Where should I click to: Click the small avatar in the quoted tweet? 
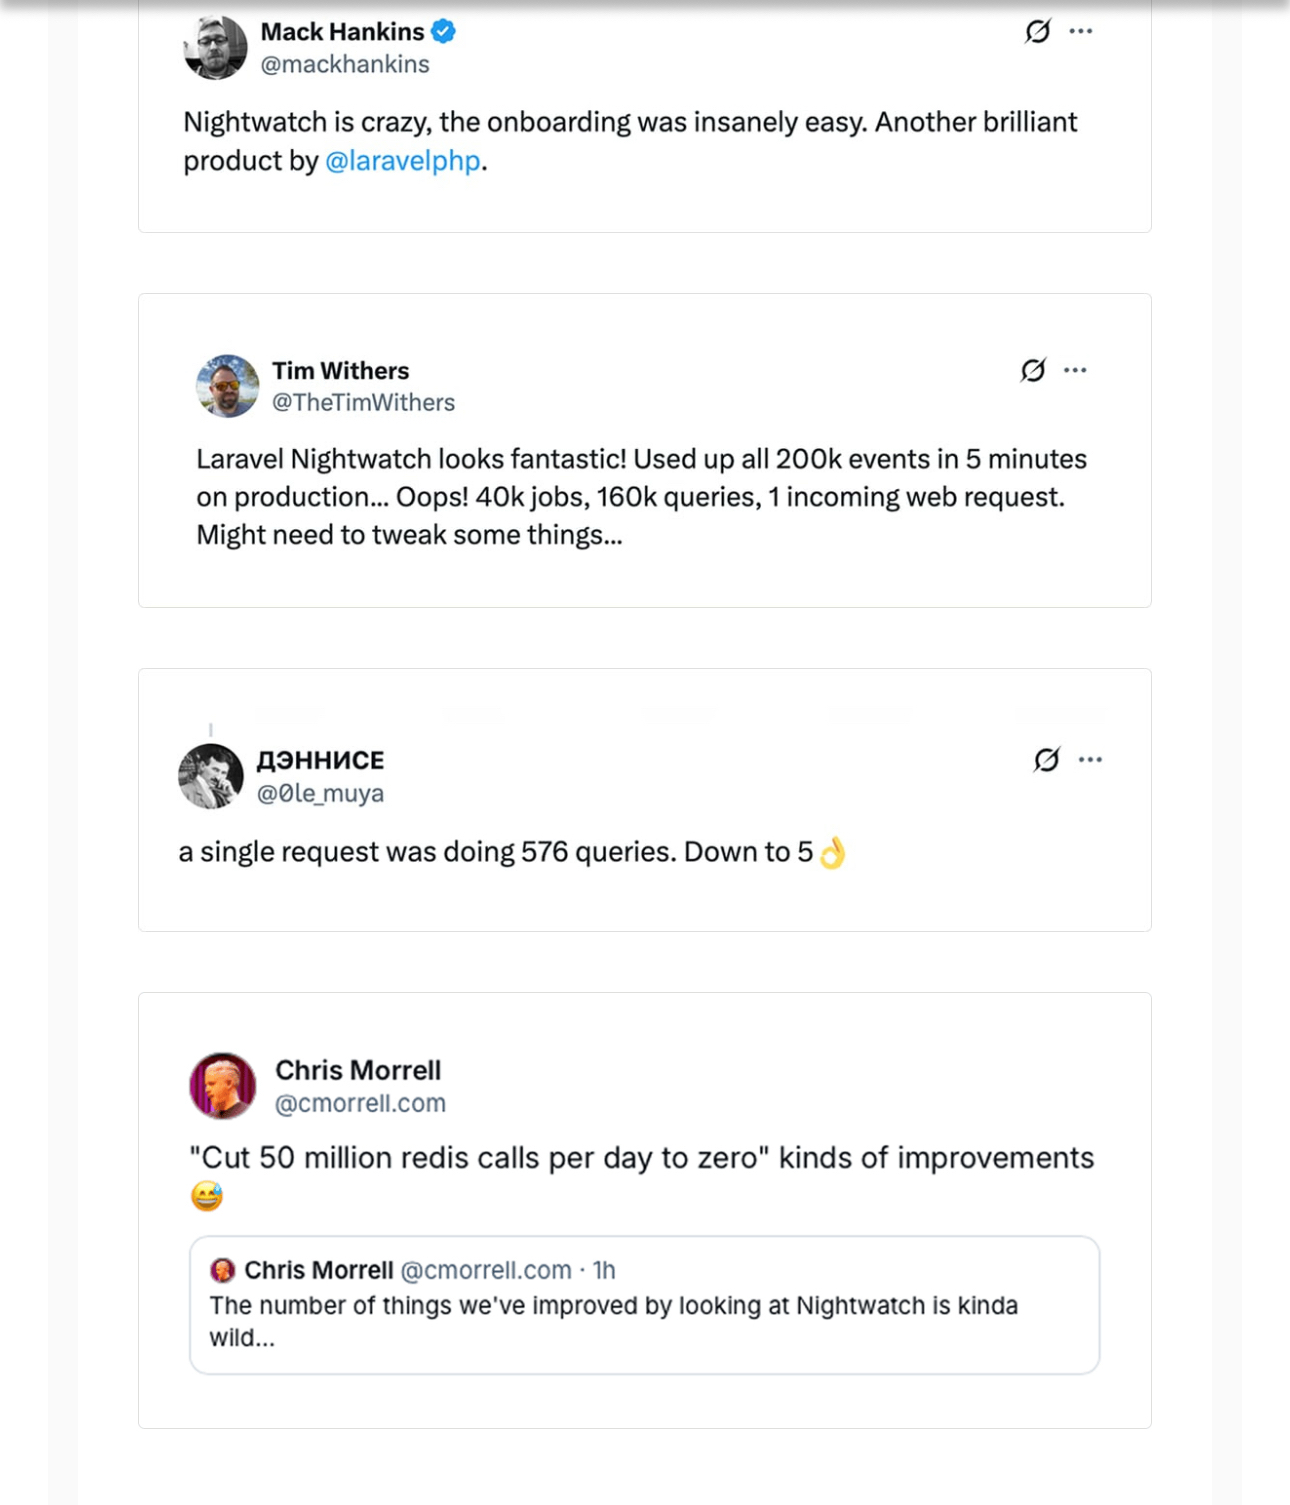[x=222, y=1270]
